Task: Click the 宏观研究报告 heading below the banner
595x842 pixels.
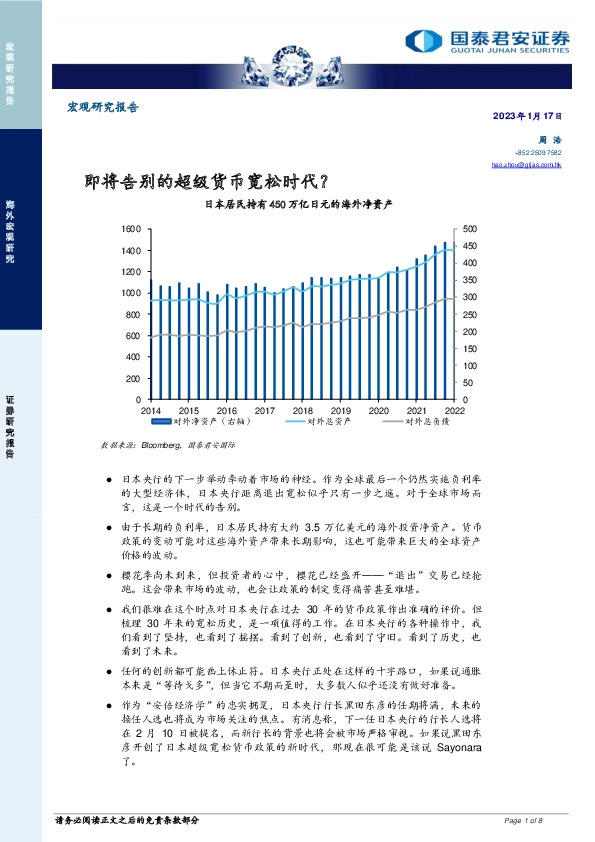Action: coord(103,107)
